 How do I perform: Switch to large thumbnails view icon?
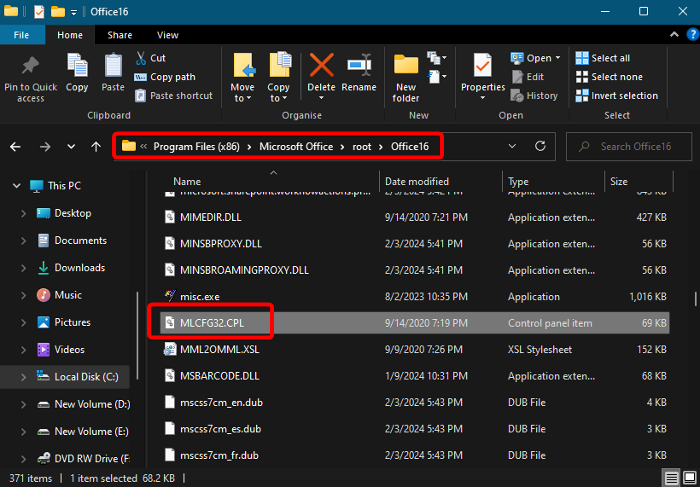[x=687, y=479]
